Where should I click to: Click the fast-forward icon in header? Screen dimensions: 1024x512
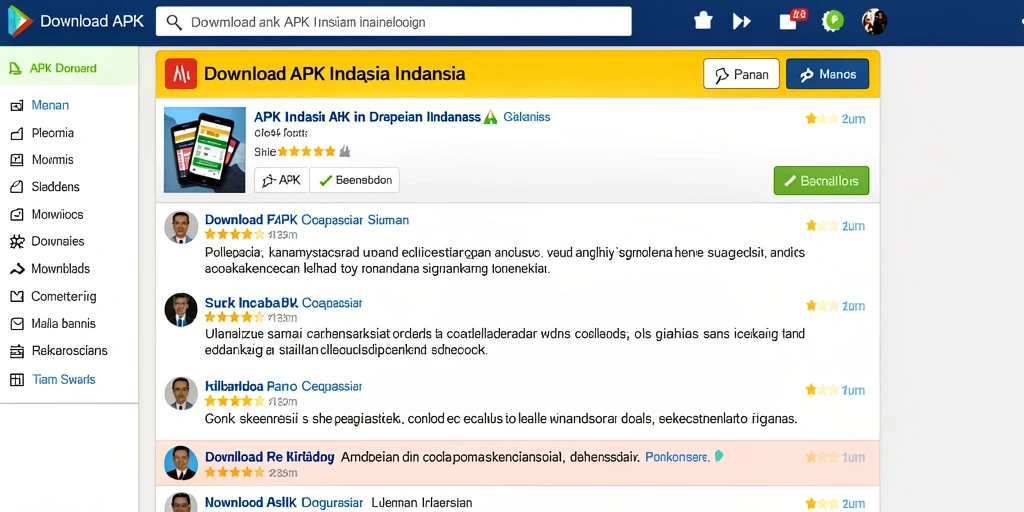pos(741,22)
